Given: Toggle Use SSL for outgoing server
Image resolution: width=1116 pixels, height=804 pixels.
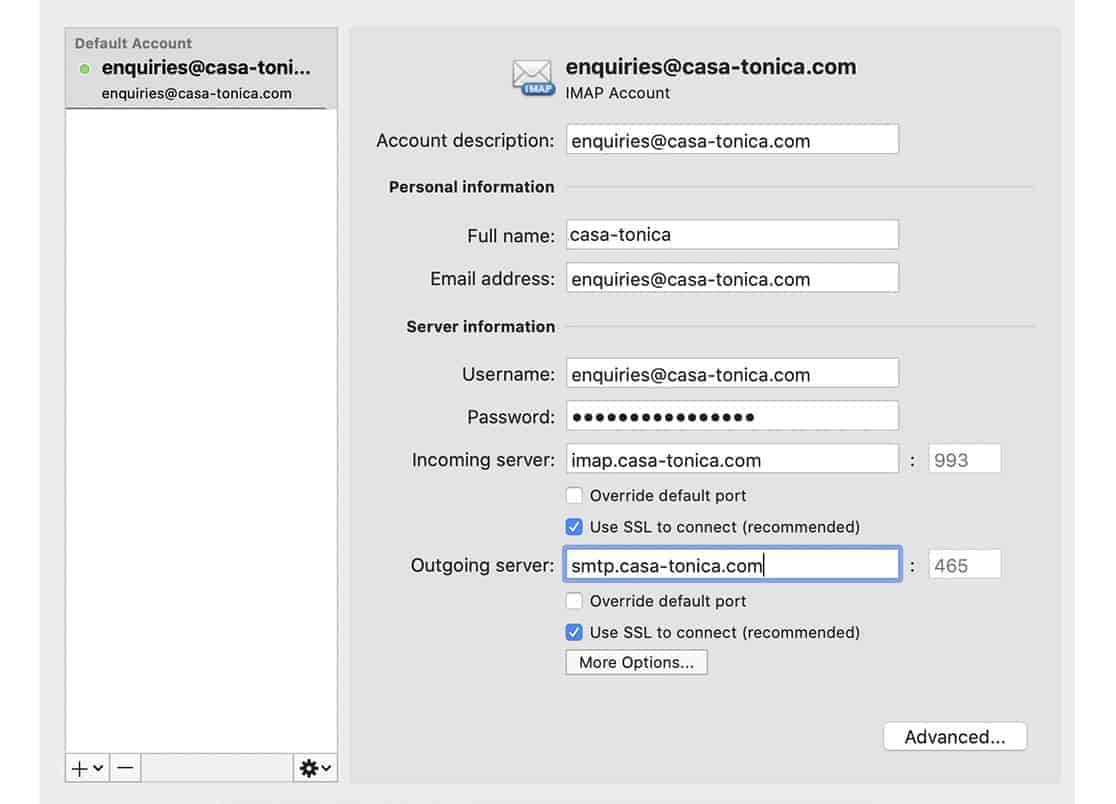Looking at the screenshot, I should (574, 632).
